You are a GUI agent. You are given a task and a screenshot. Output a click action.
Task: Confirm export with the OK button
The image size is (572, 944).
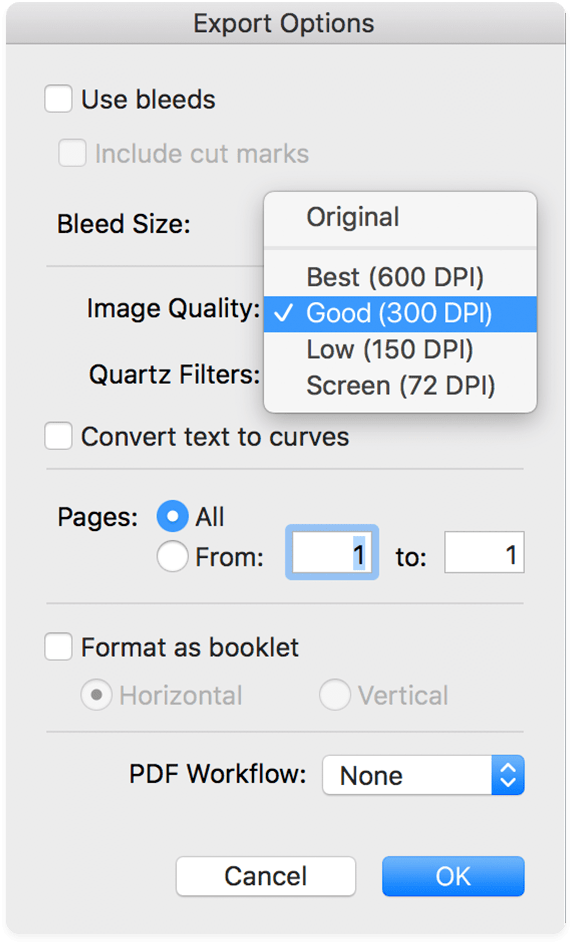pyautogui.click(x=453, y=876)
